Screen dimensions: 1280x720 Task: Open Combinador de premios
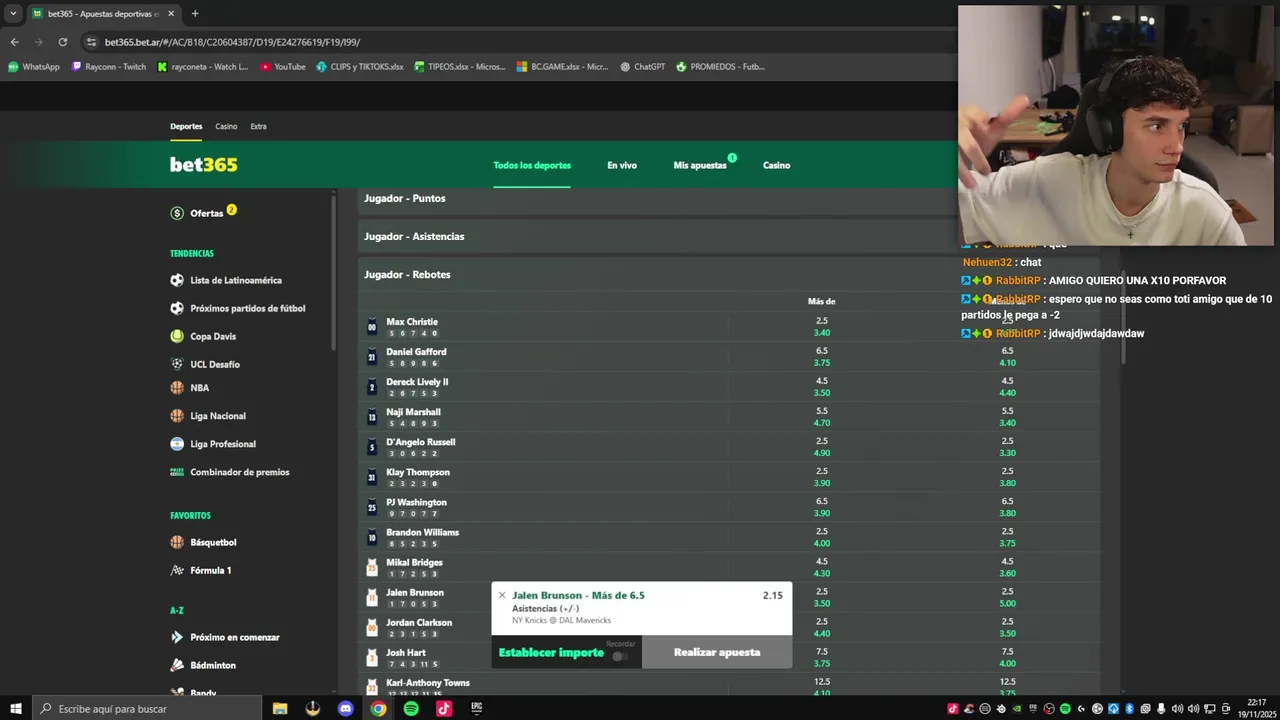click(x=239, y=472)
